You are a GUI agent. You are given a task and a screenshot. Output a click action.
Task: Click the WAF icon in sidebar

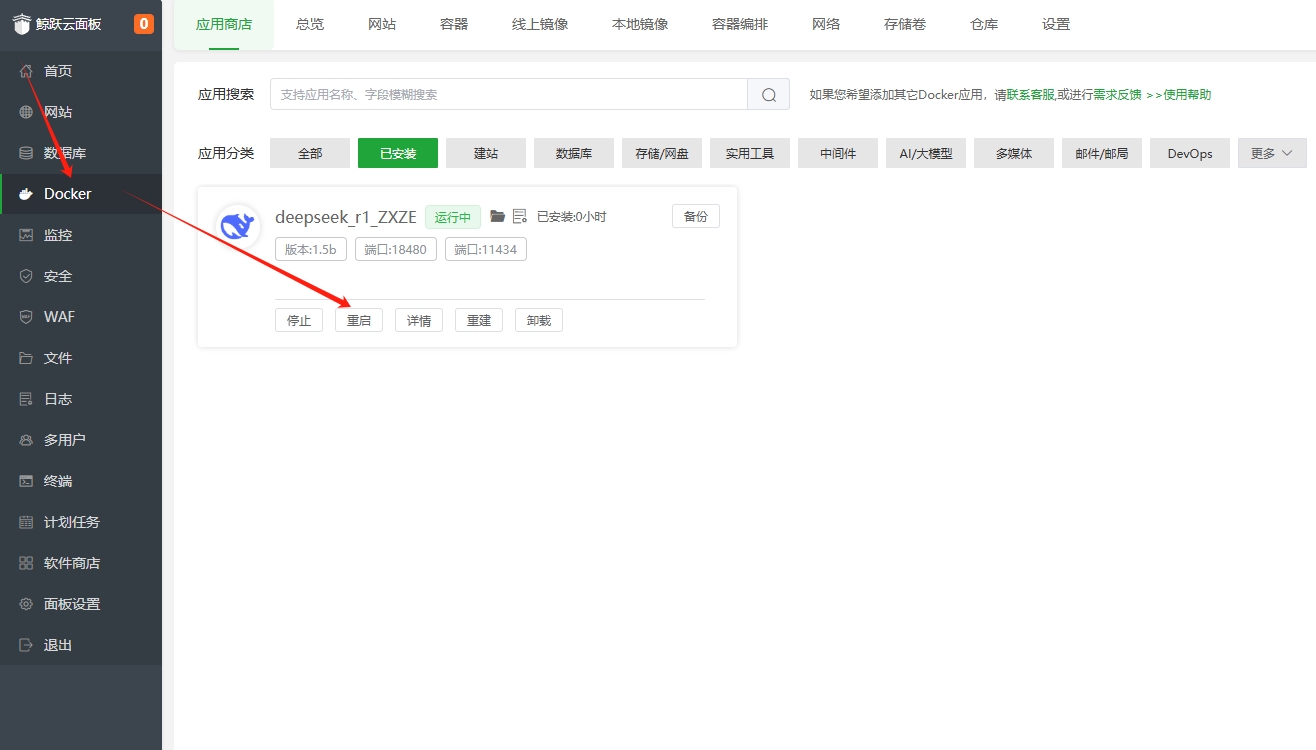tap(26, 317)
